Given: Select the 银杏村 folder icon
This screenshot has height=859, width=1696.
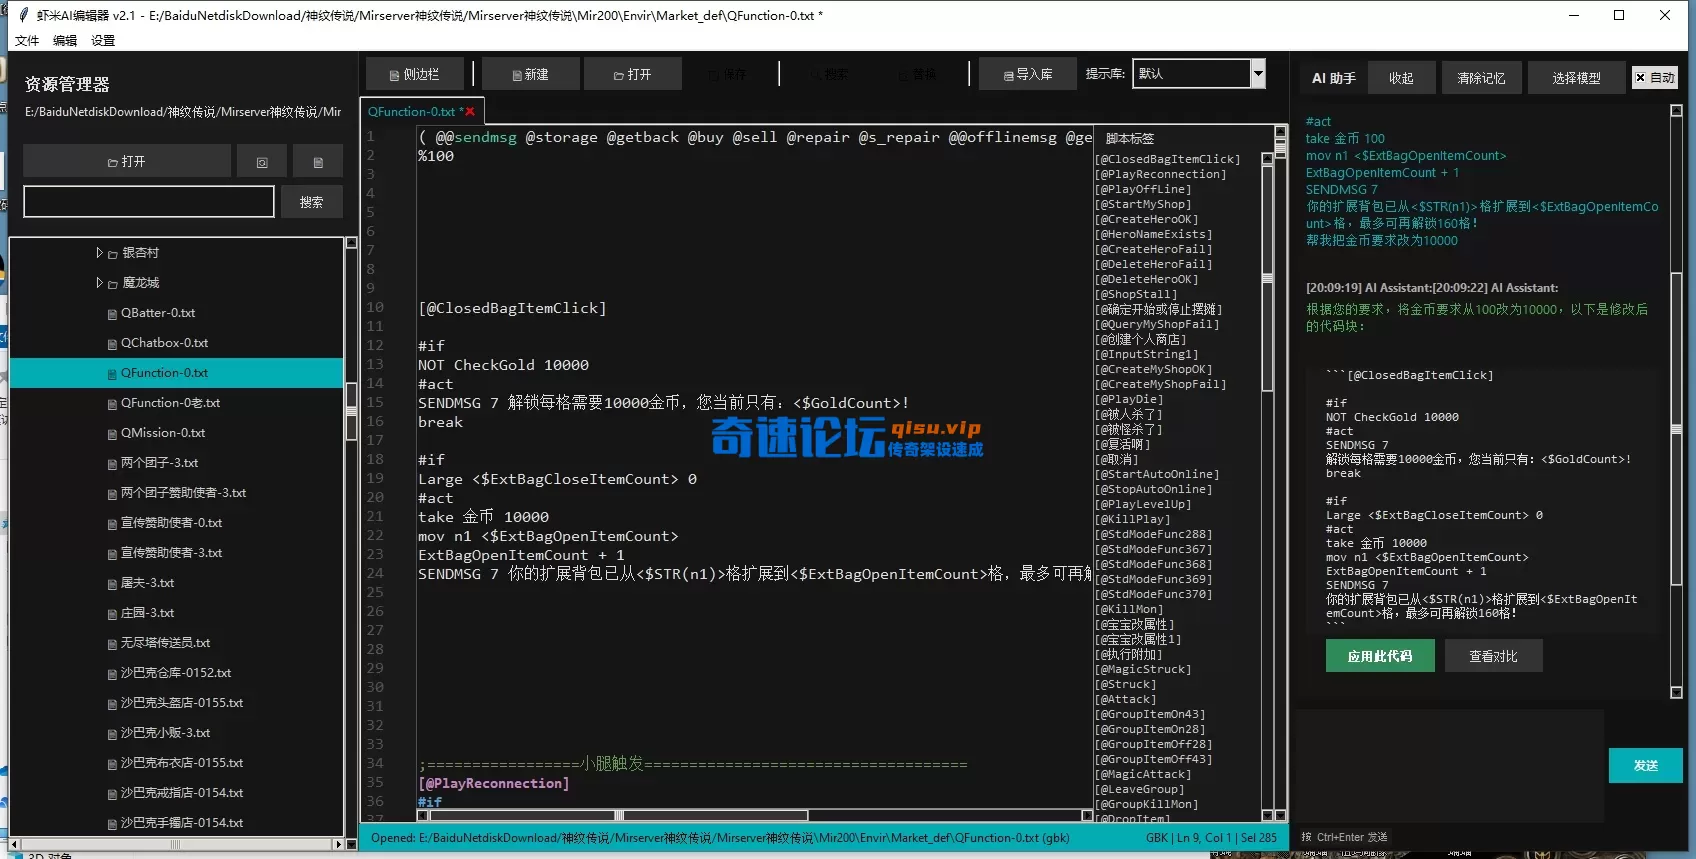Looking at the screenshot, I should [x=113, y=254].
